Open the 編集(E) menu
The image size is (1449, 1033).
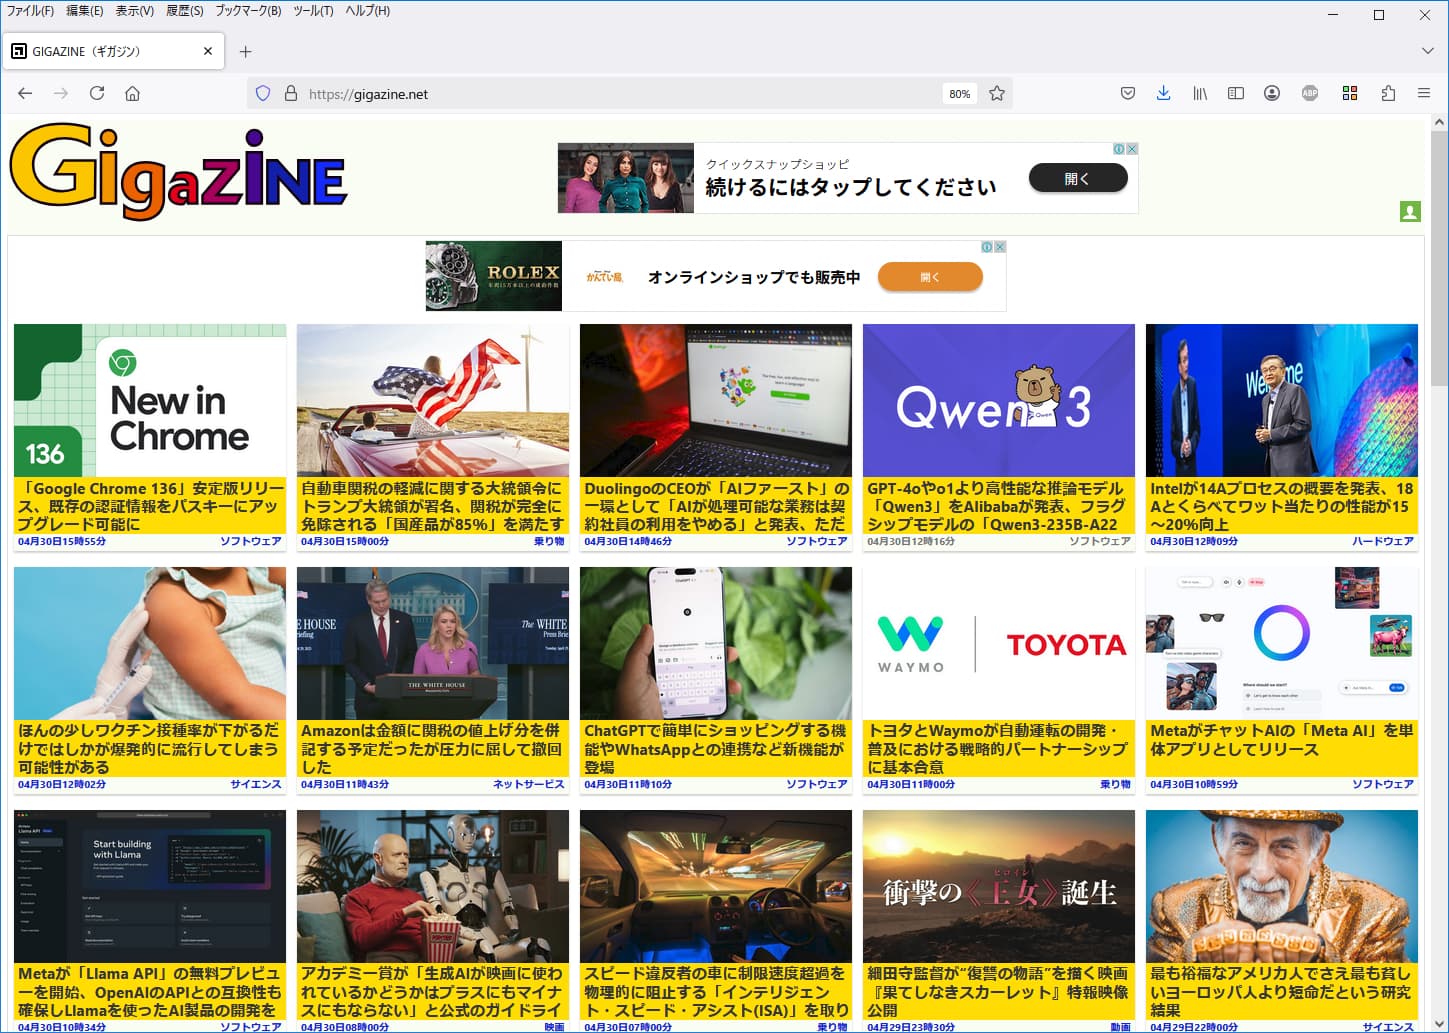(85, 11)
